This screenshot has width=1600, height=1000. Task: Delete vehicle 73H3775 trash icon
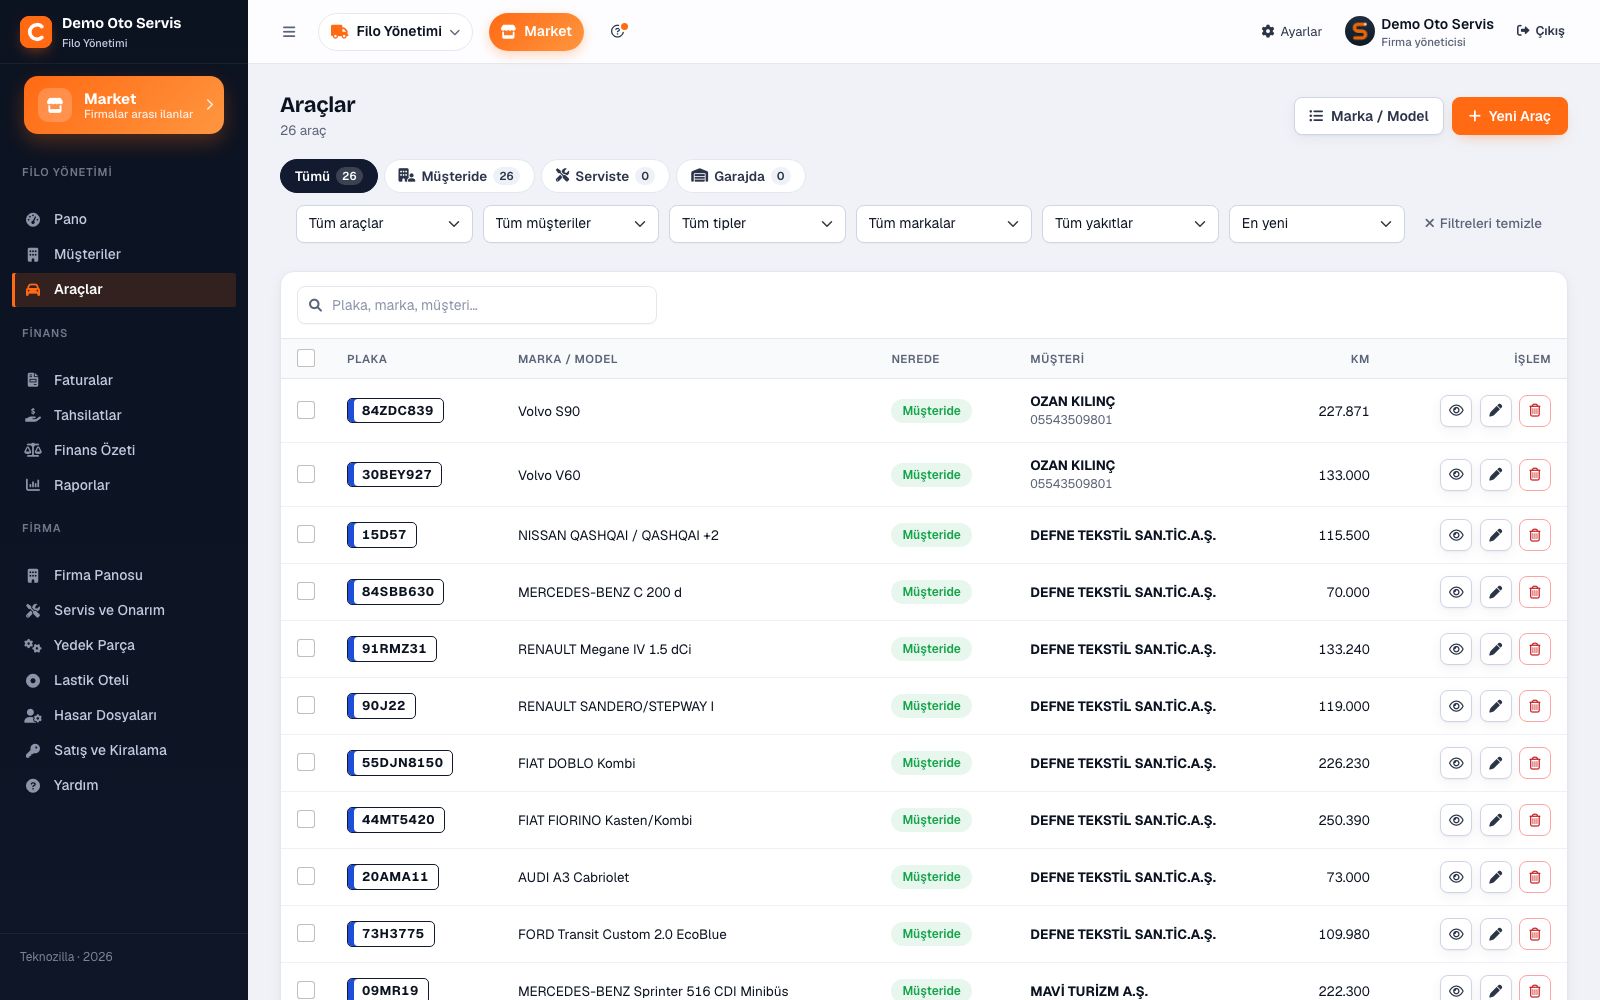click(x=1535, y=934)
